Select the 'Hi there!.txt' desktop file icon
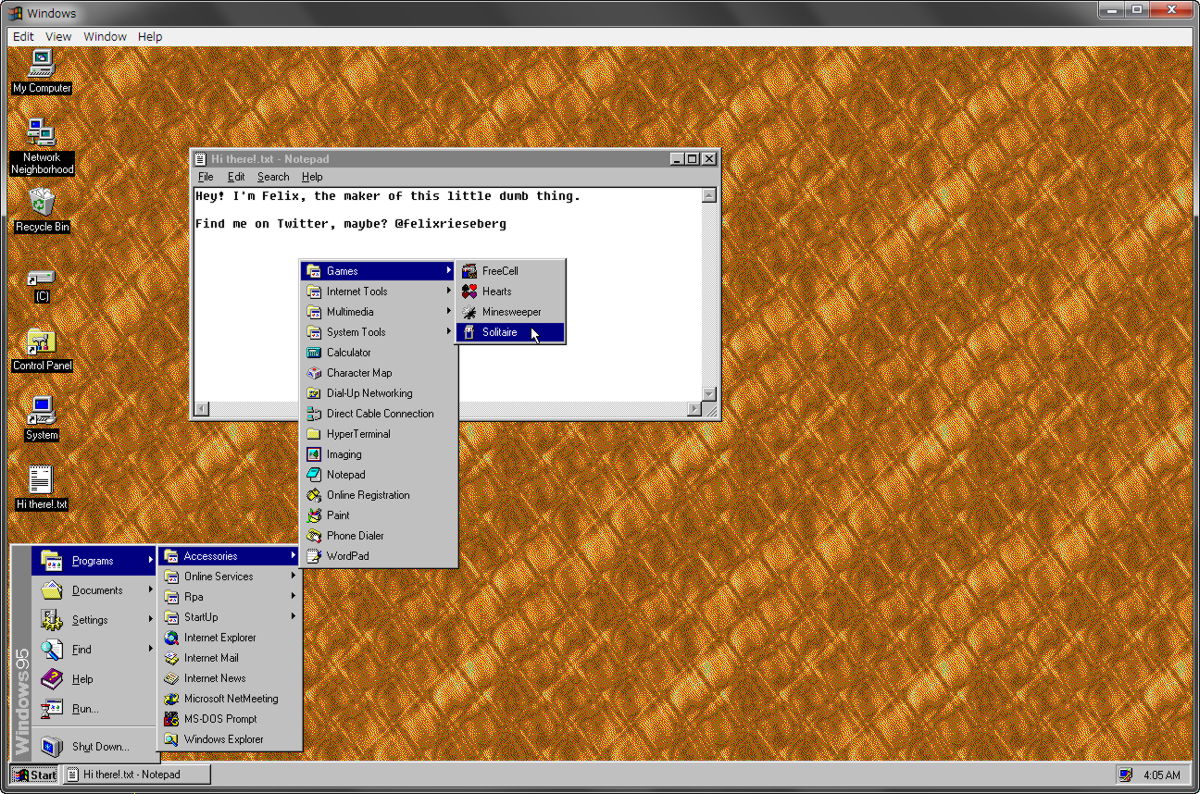 click(41, 488)
